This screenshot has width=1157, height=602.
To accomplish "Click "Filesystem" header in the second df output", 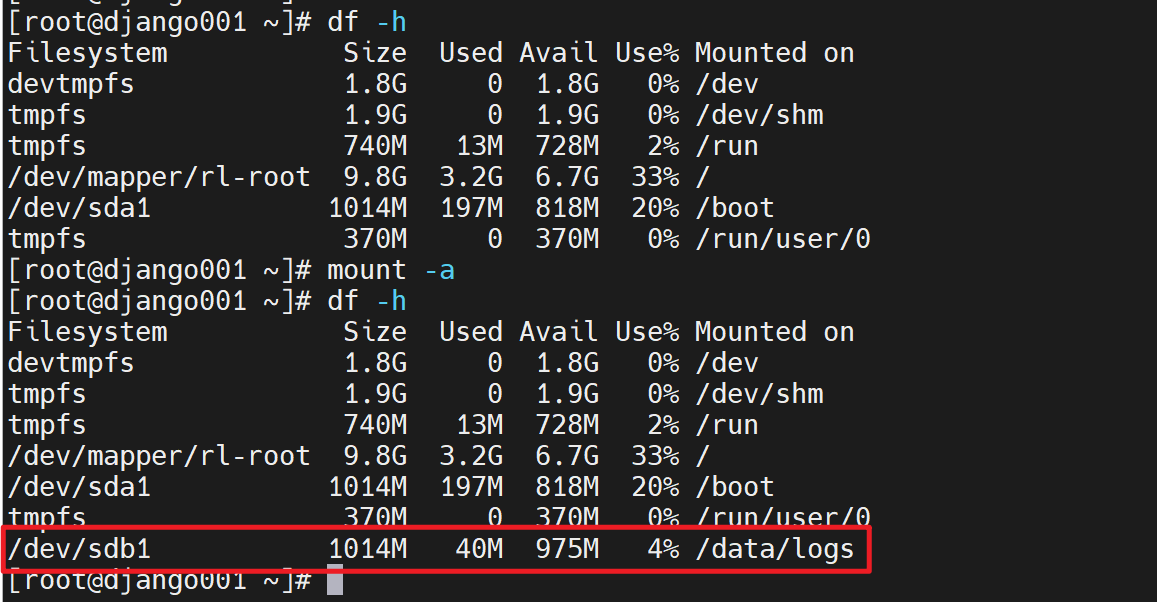I will coord(87,332).
